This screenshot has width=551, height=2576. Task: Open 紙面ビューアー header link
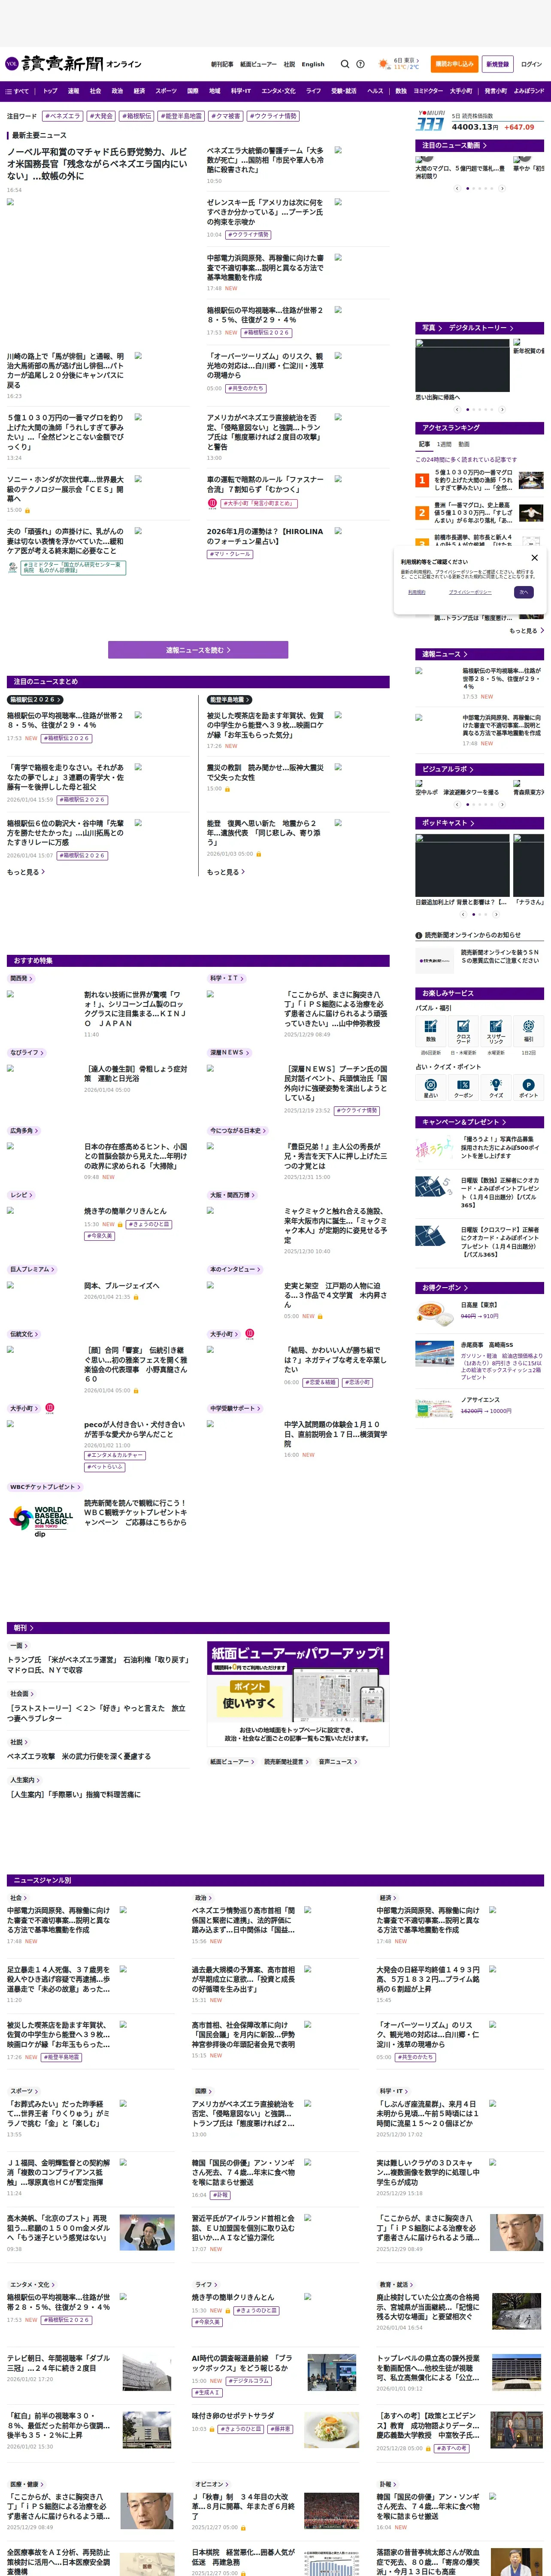[x=259, y=64]
